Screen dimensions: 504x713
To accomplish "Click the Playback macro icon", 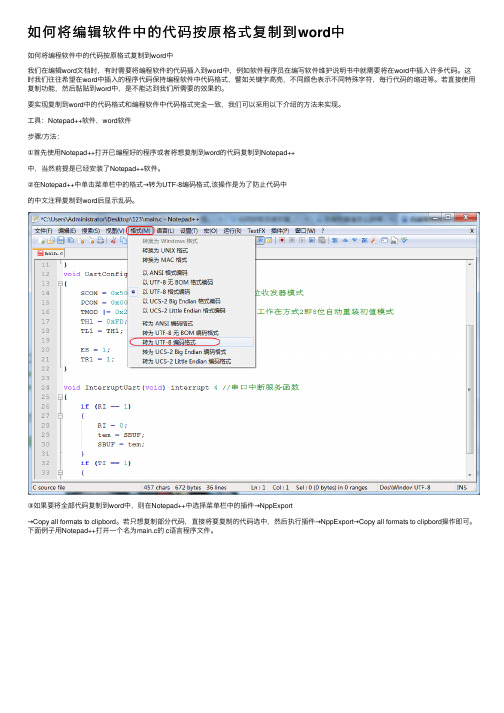I will (x=302, y=240).
